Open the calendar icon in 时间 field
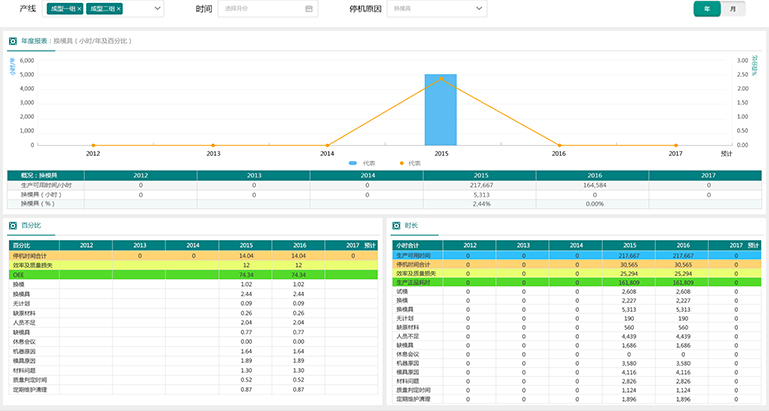Screen dimensions: 769x411 tap(309, 9)
